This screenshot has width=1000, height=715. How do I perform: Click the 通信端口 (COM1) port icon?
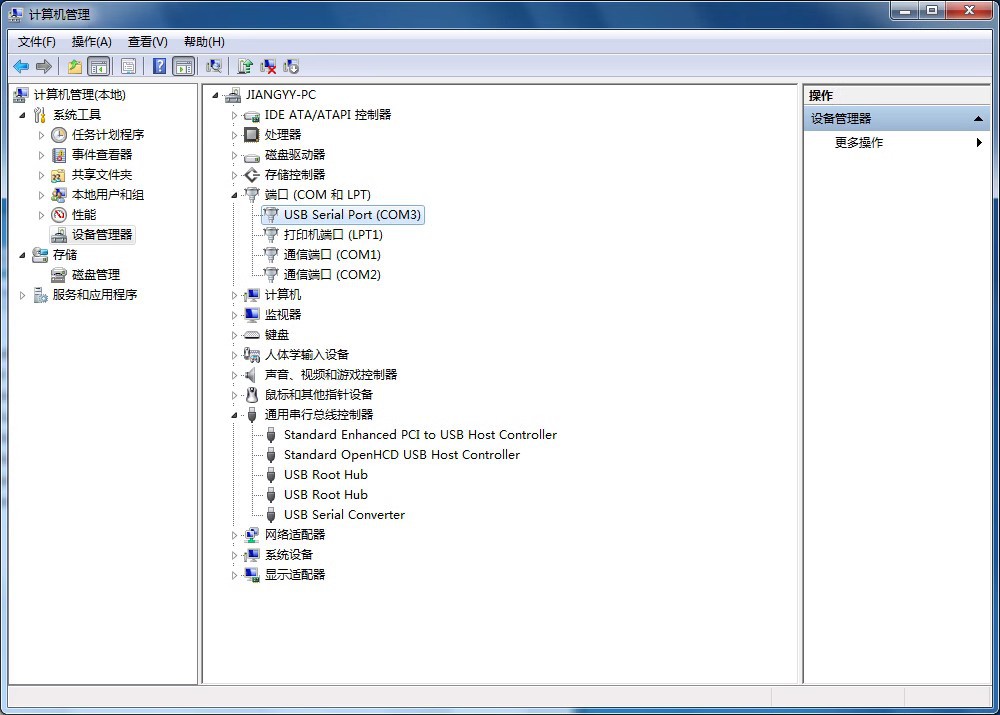(x=271, y=254)
